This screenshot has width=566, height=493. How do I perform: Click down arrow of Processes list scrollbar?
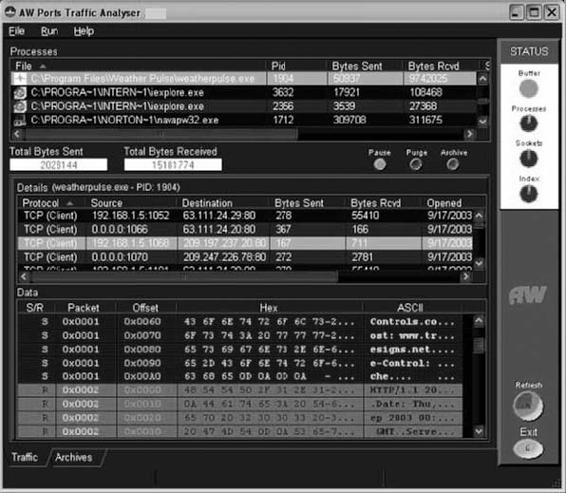tap(483, 122)
